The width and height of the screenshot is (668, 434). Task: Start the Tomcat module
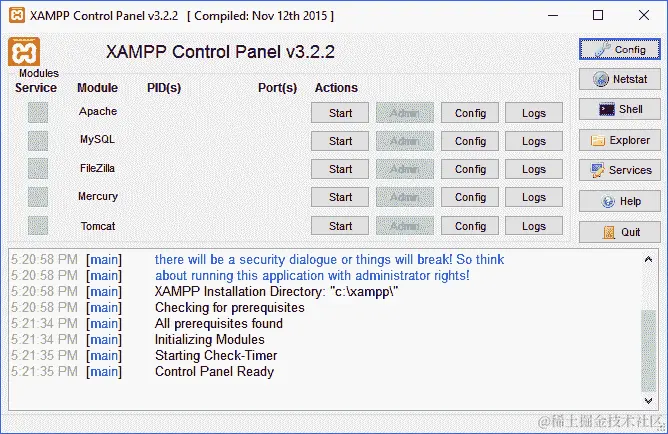tap(340, 226)
